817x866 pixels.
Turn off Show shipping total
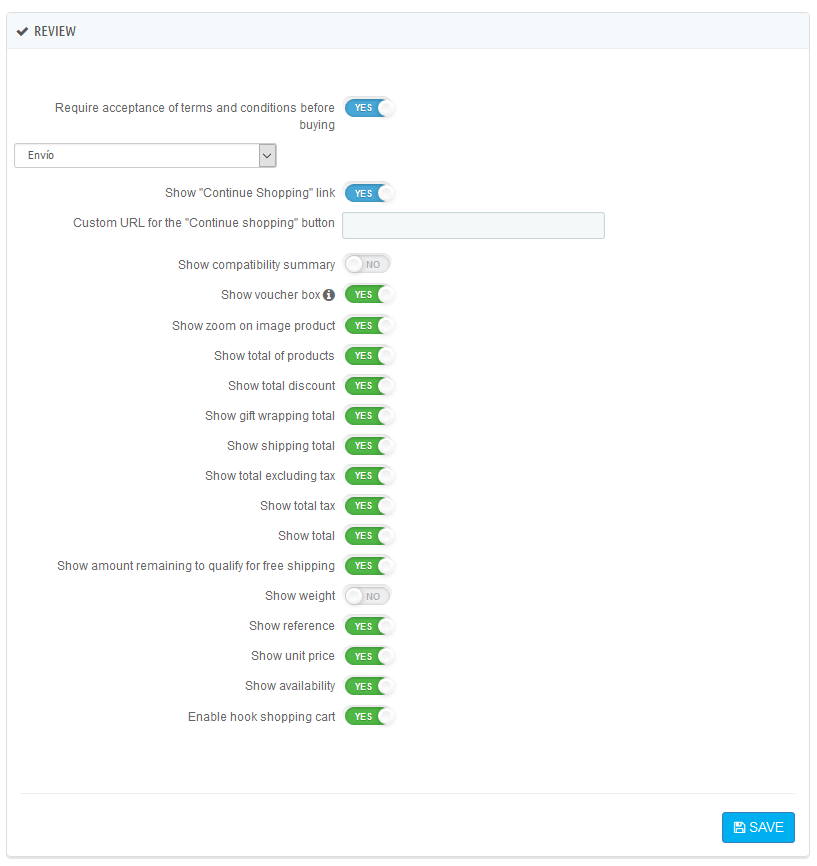click(369, 445)
